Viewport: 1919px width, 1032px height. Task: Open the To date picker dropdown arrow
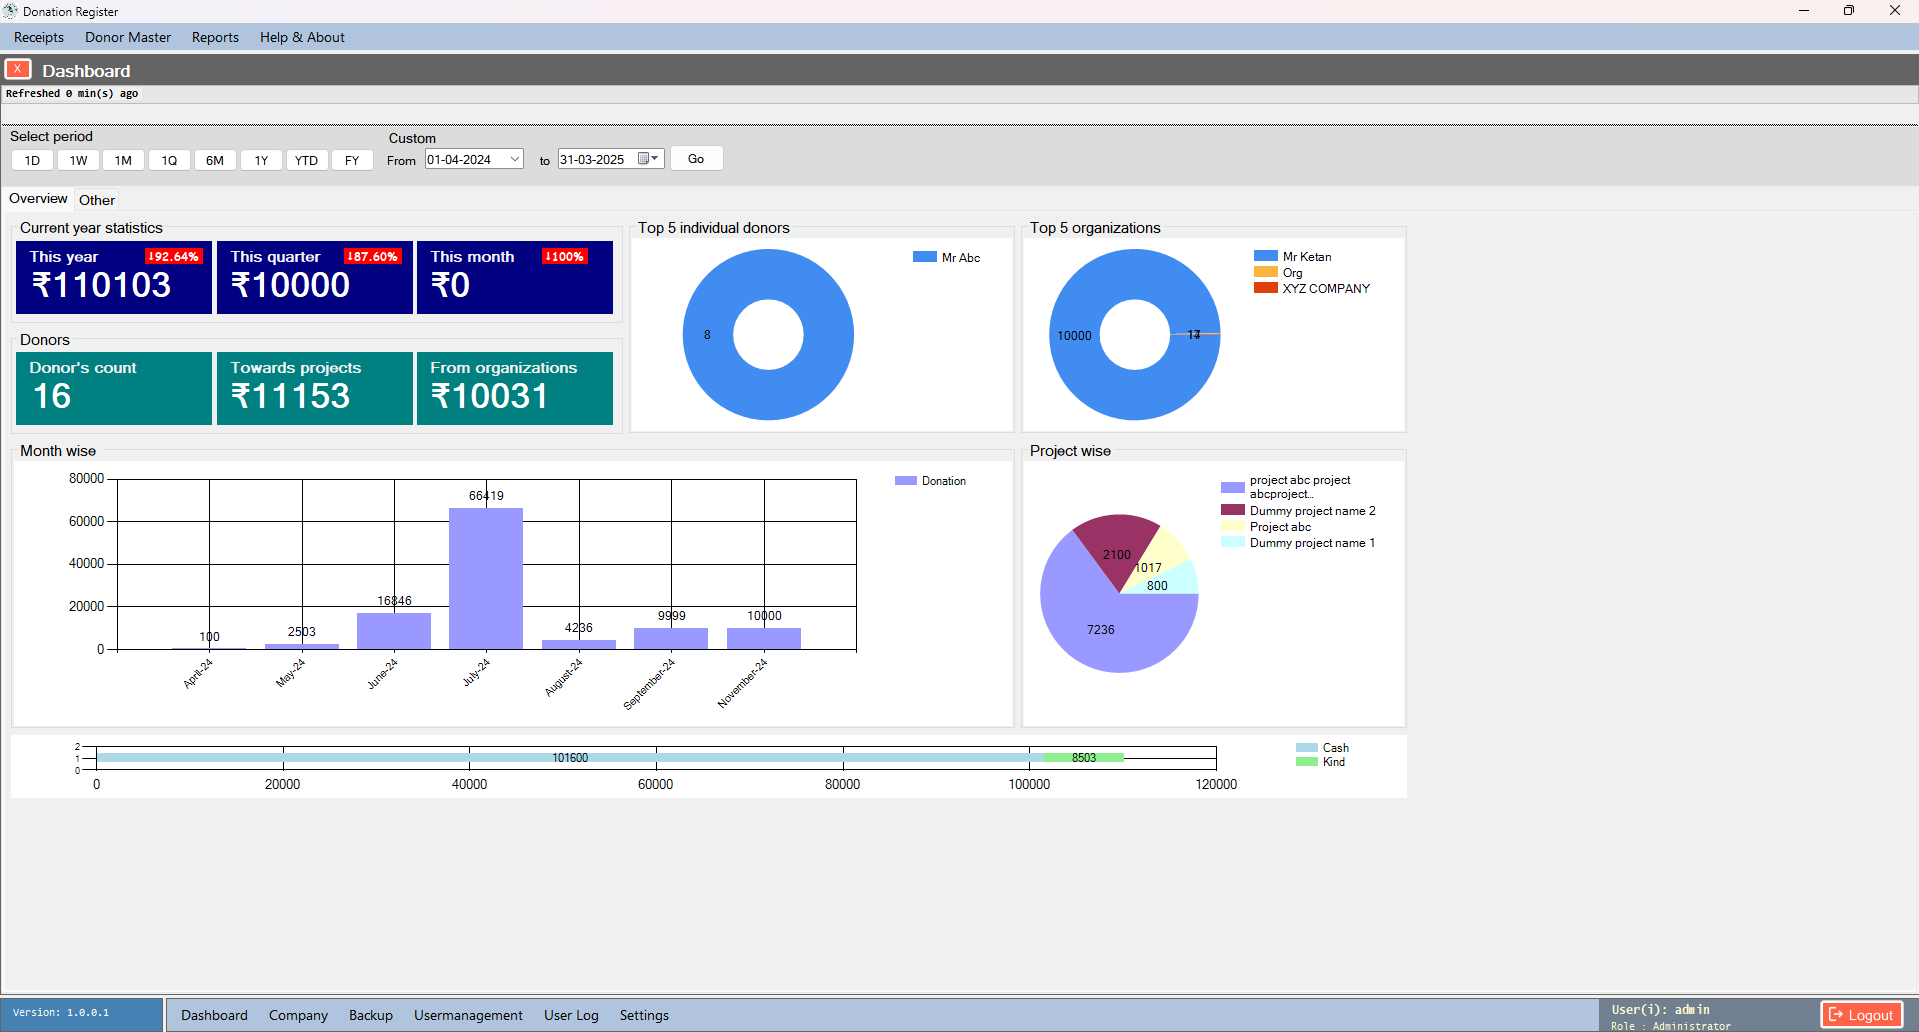coord(656,159)
